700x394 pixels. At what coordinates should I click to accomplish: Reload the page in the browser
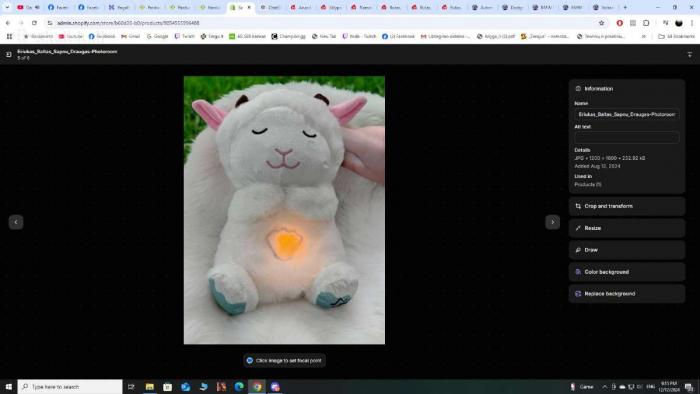[34, 23]
